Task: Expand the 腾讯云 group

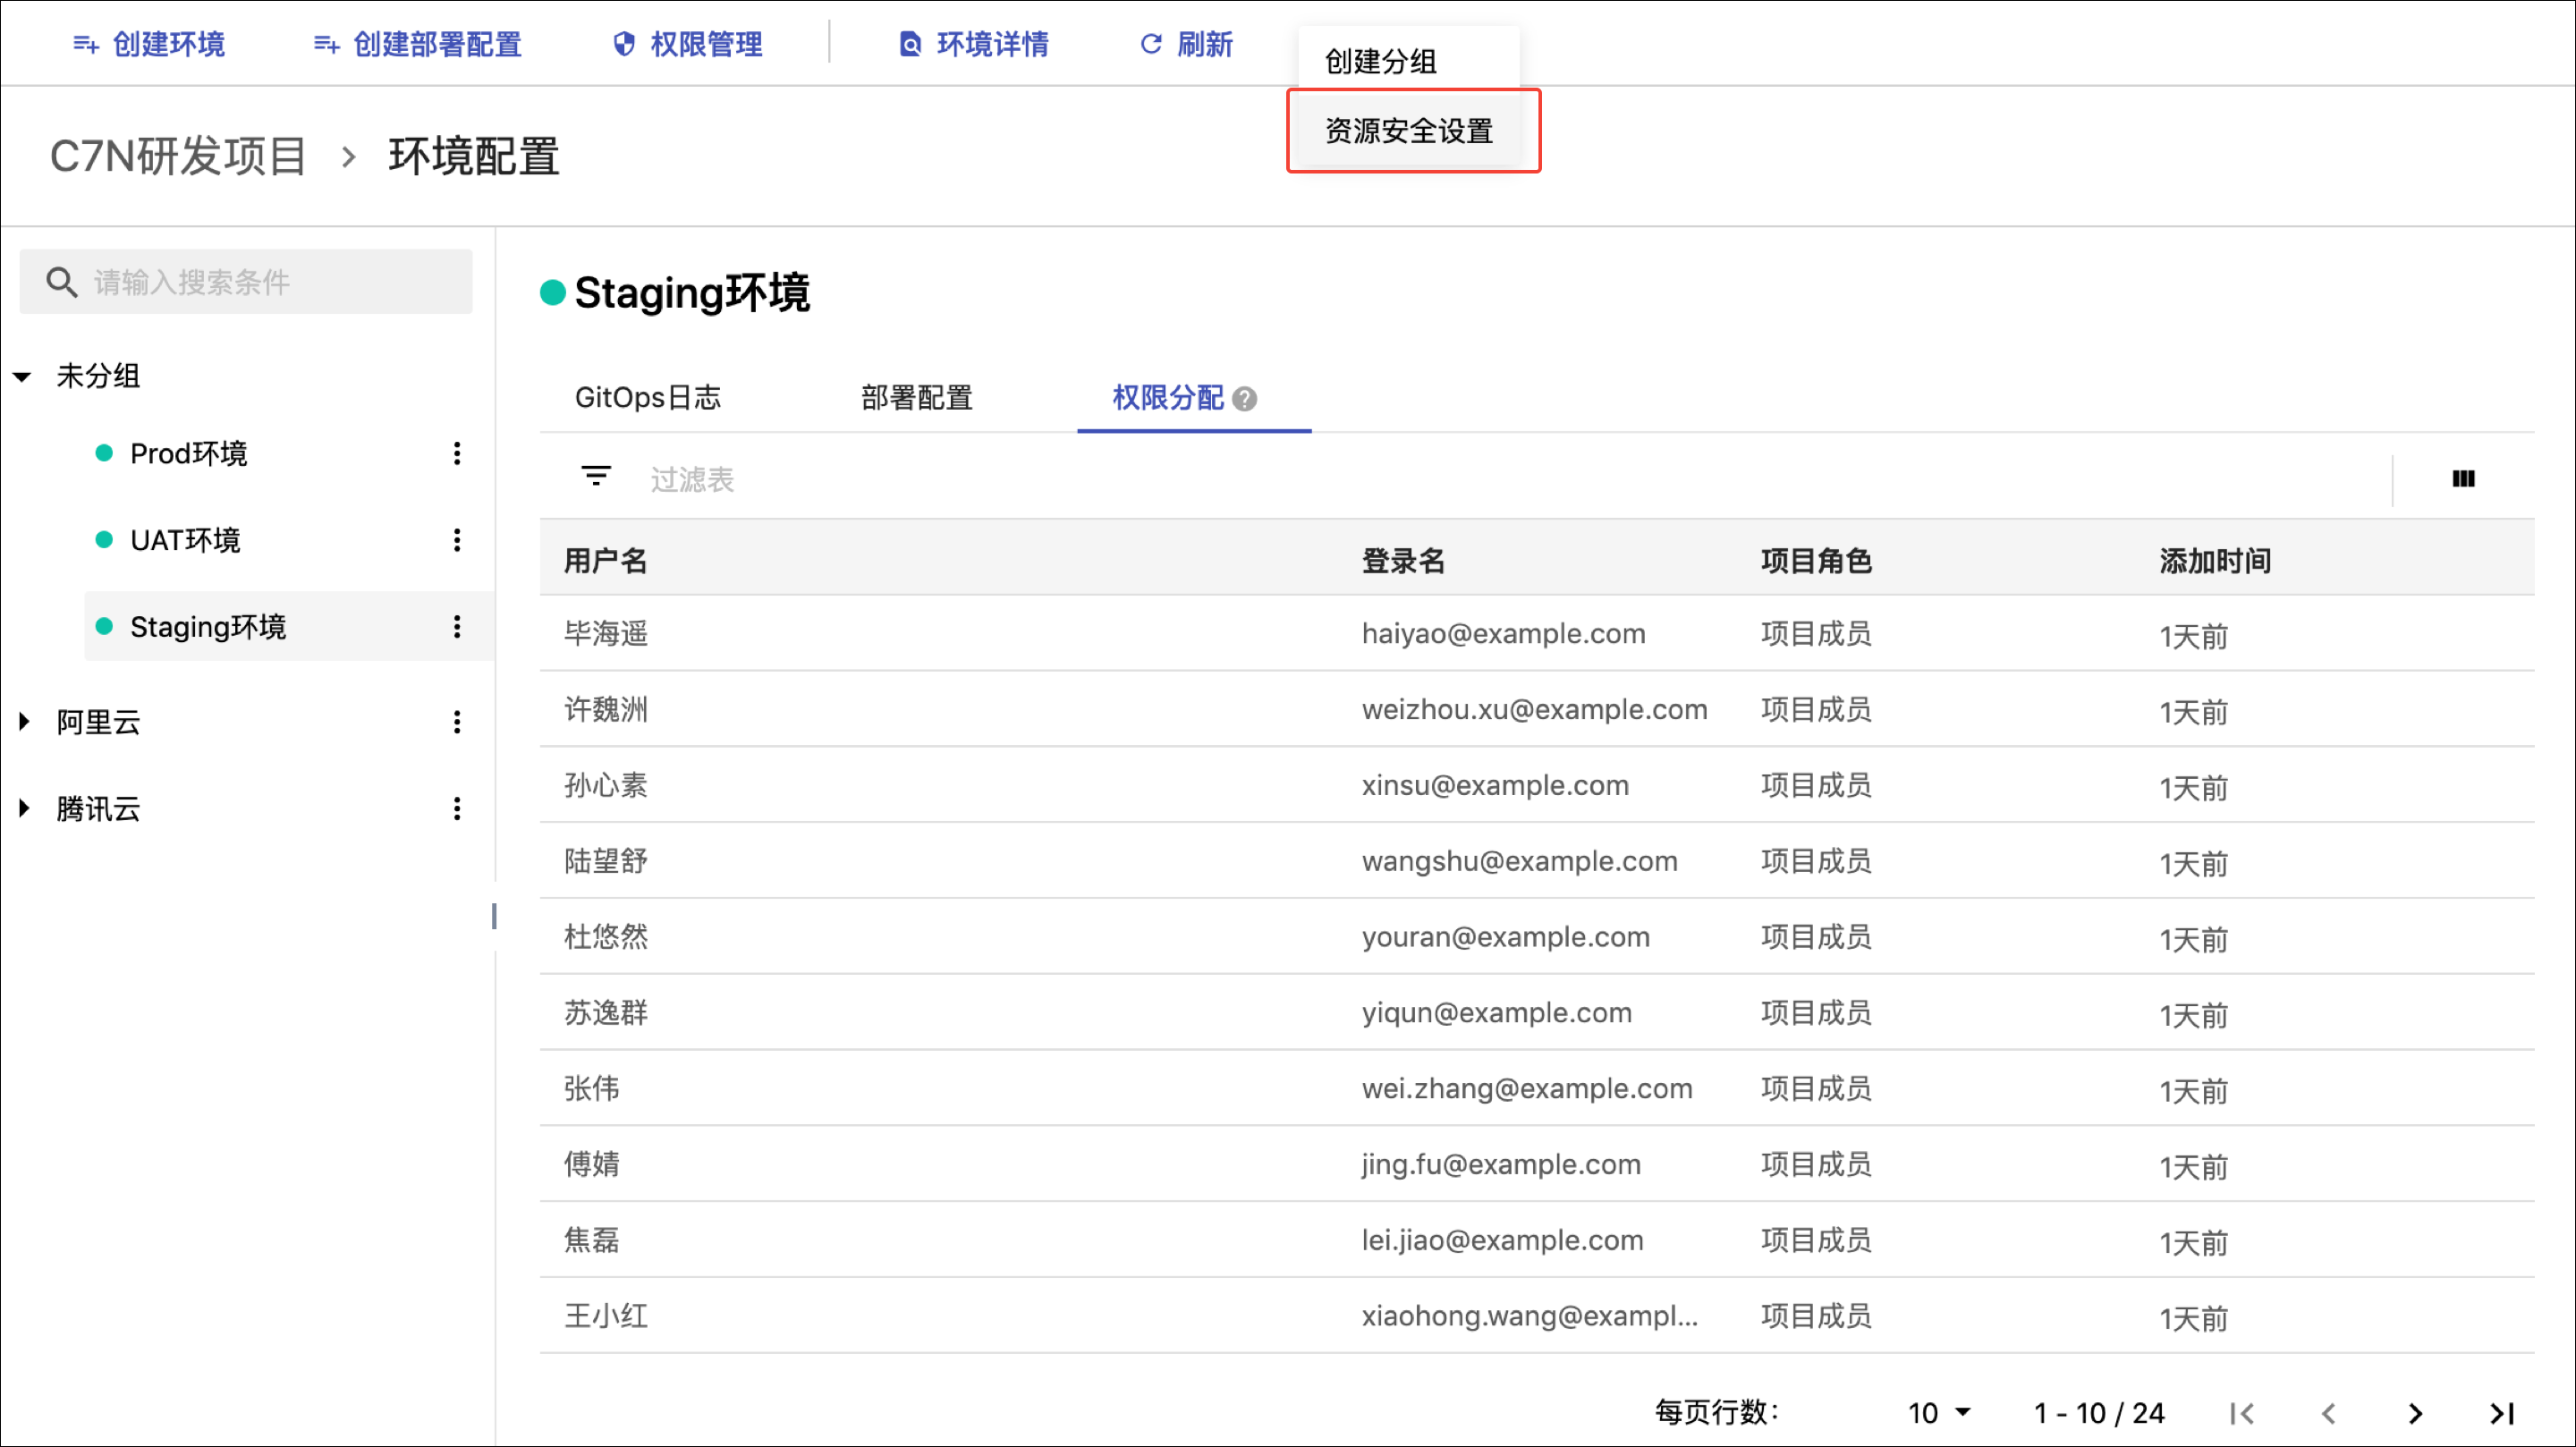Action: (24, 808)
